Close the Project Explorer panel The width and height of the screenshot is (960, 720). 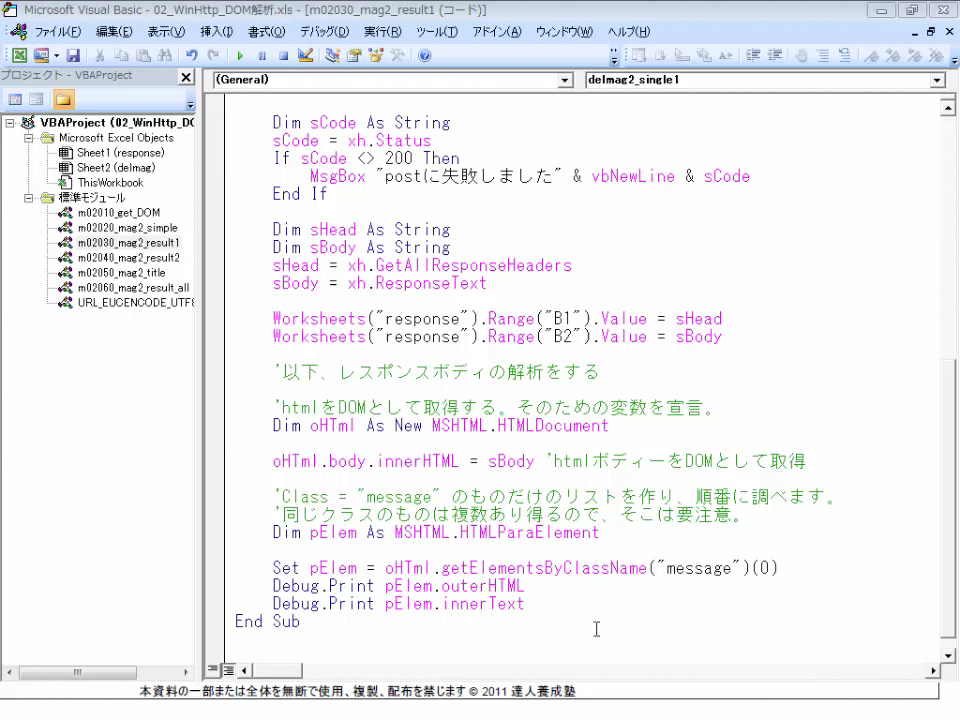point(186,77)
